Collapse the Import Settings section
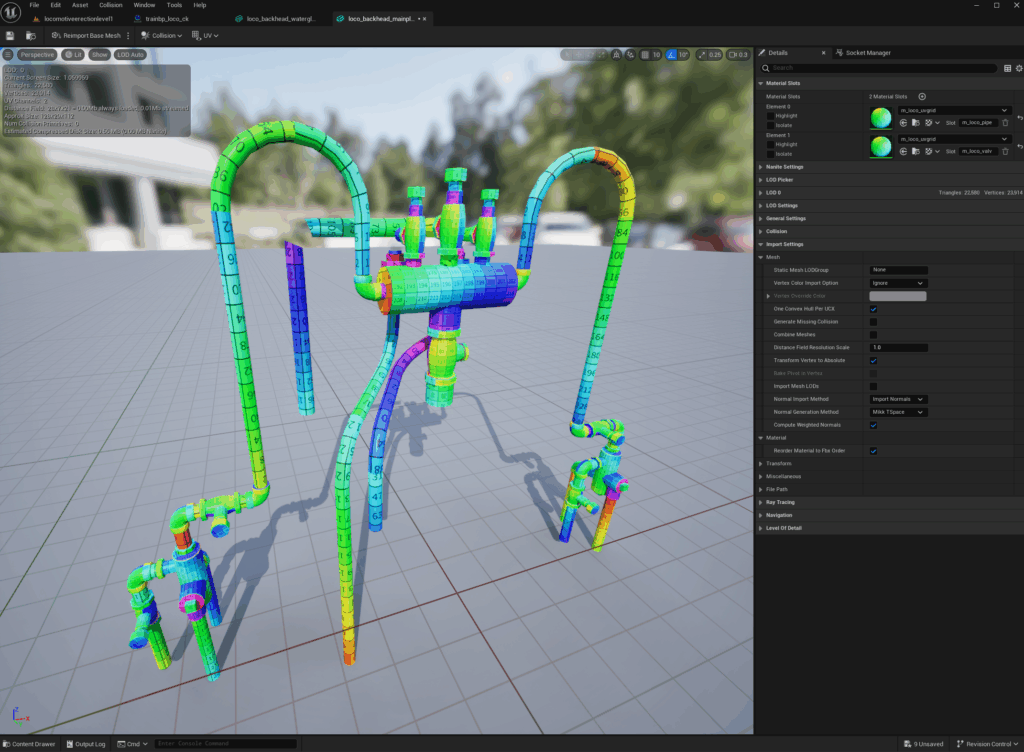Screen dimensions: 1024x752 point(761,245)
